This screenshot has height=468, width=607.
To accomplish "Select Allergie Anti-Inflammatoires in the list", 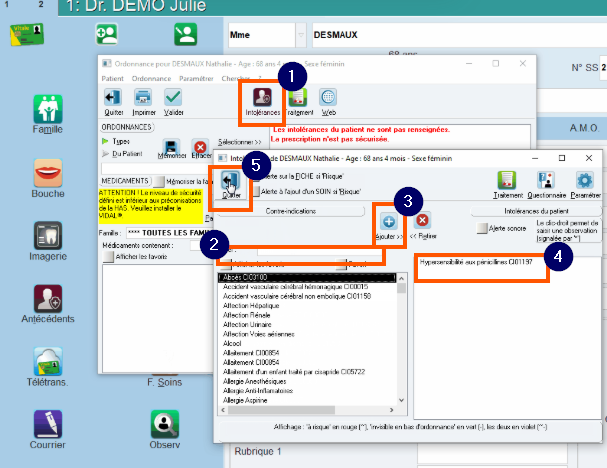I will click(x=258, y=391).
